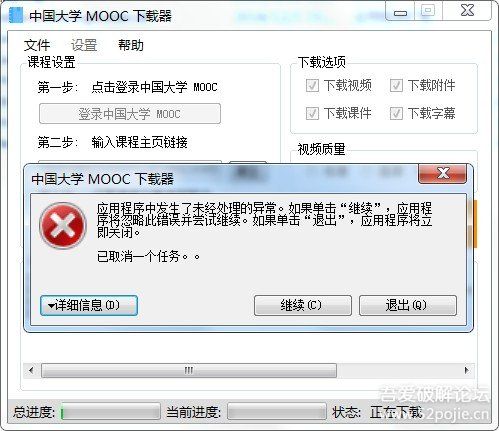Toggle the 下载视频 checkbox
Viewport: 499px width, 431px height.
312,86
